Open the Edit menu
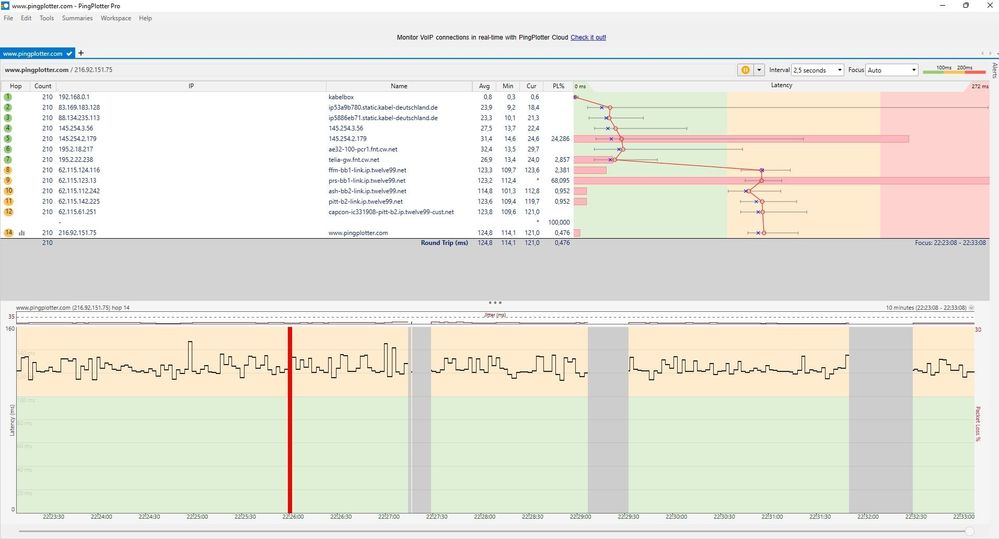This screenshot has height=539, width=999. 26,18
